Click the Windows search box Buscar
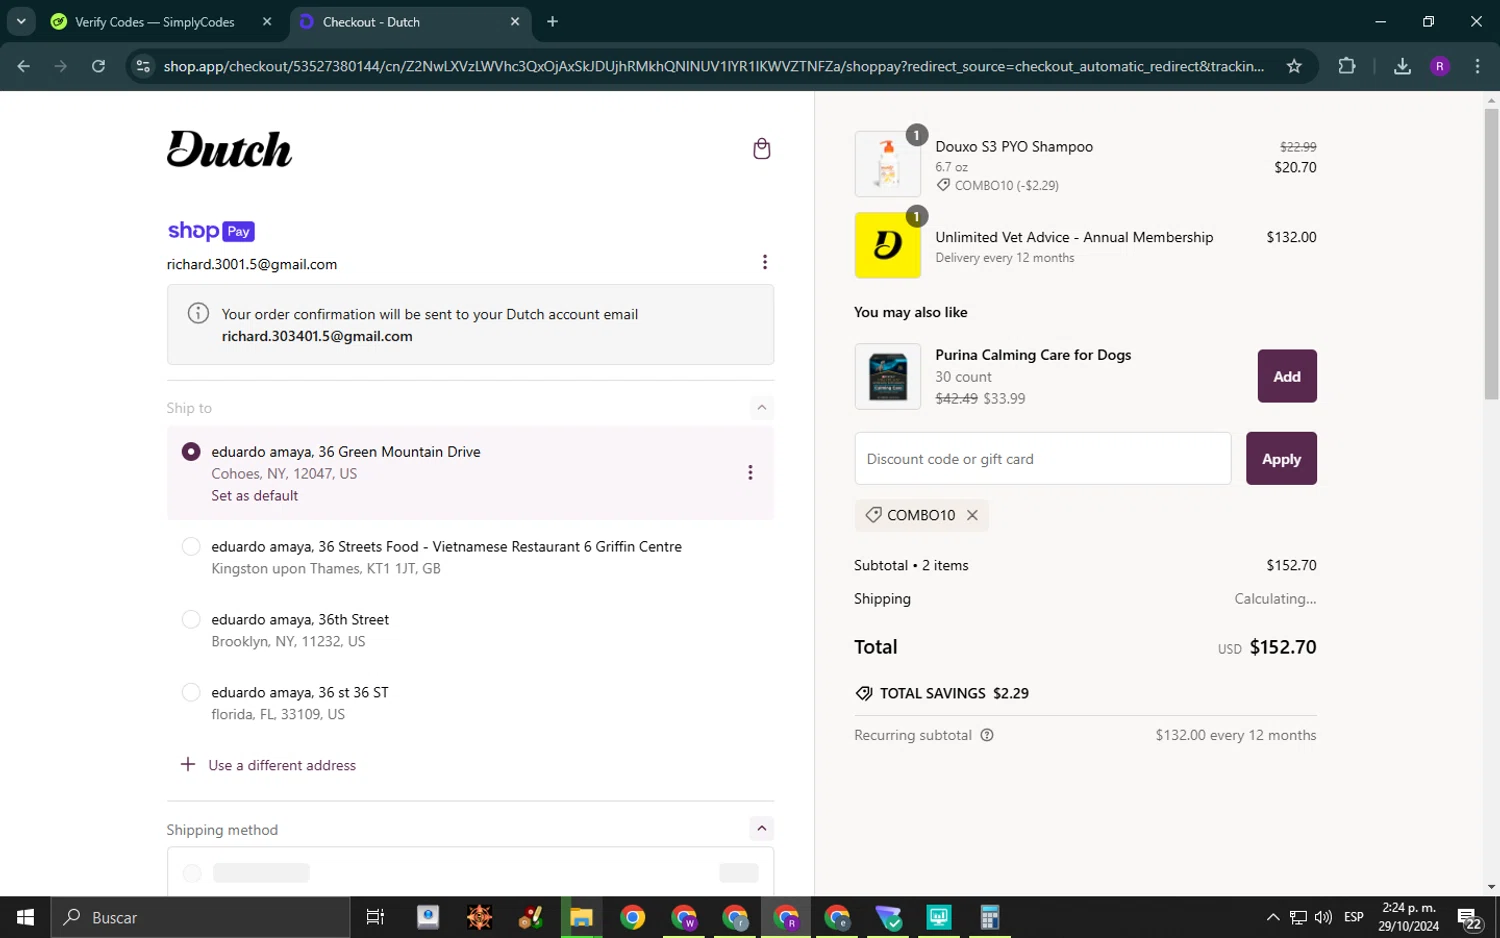The height and width of the screenshot is (938, 1500). [200, 917]
